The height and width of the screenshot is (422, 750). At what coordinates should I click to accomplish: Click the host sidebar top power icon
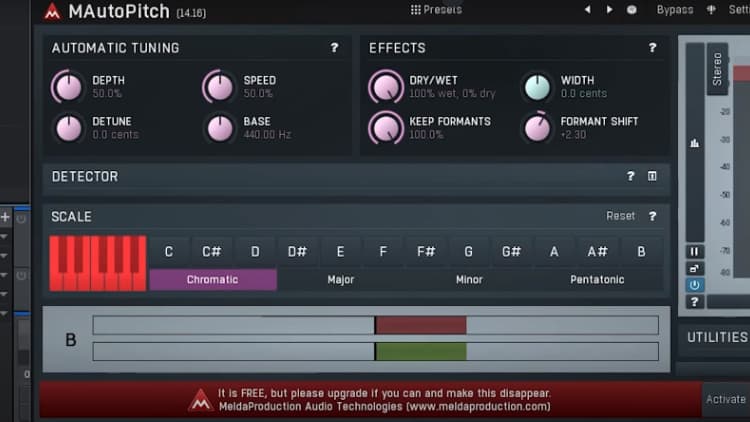click(21, 219)
